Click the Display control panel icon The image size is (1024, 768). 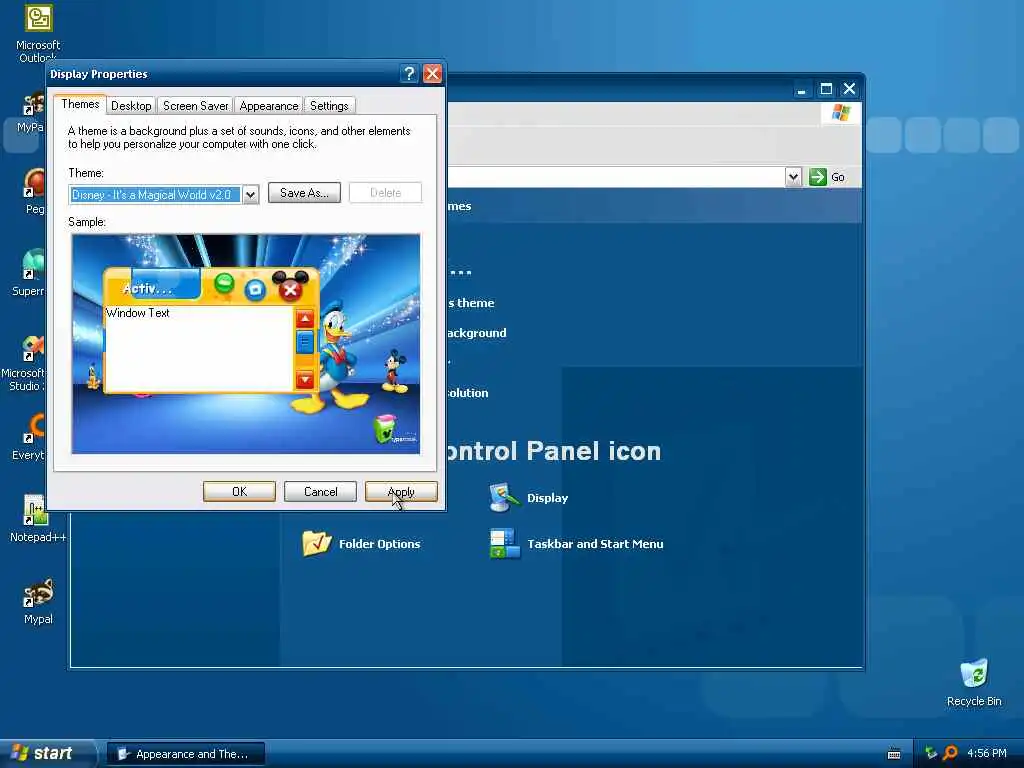(x=504, y=498)
